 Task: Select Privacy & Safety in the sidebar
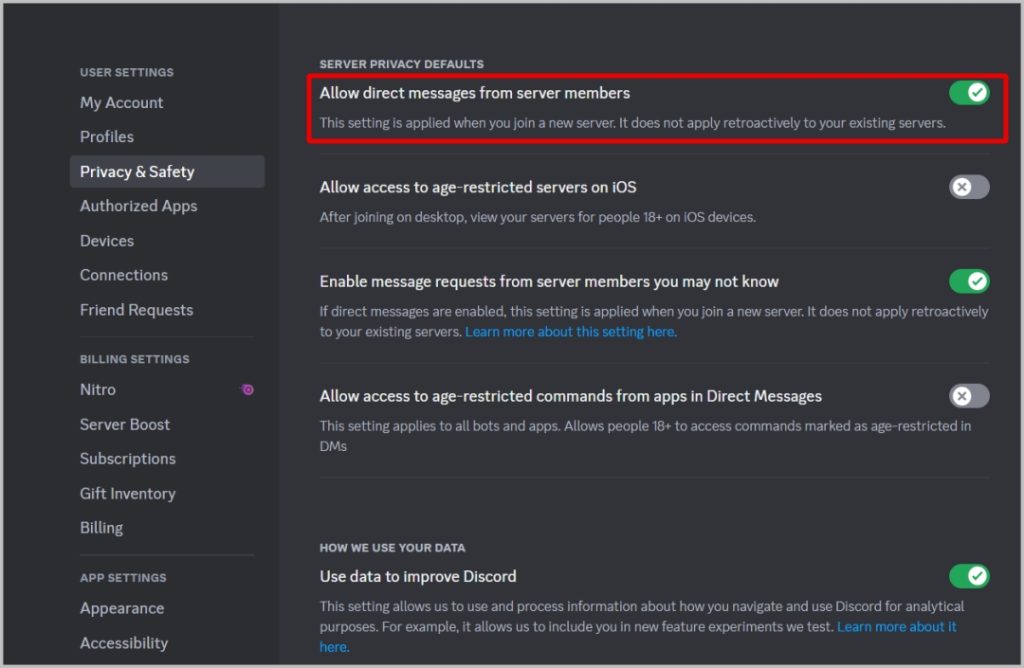click(167, 171)
